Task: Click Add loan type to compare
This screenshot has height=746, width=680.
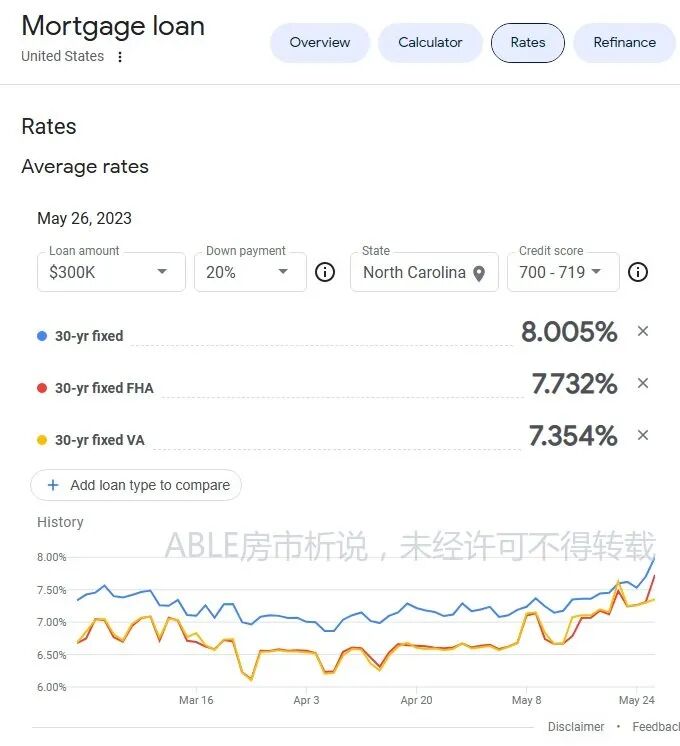Action: pyautogui.click(x=136, y=485)
